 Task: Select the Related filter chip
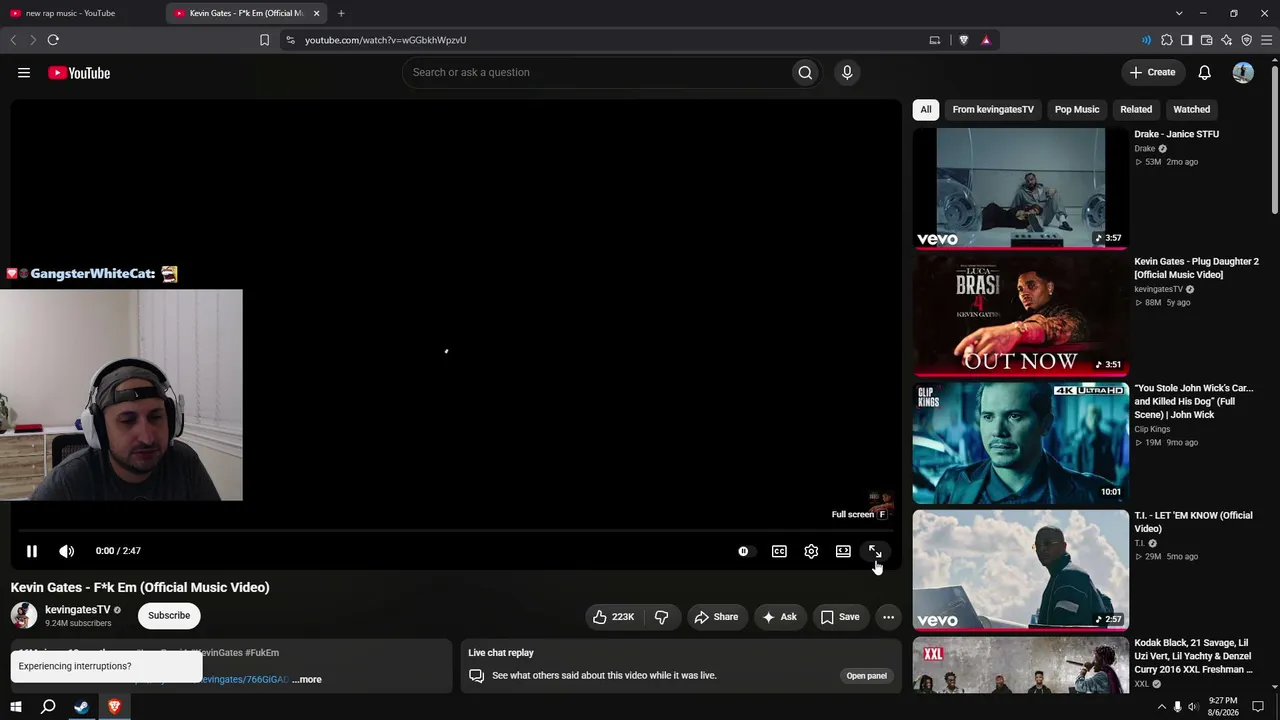pyautogui.click(x=1136, y=109)
